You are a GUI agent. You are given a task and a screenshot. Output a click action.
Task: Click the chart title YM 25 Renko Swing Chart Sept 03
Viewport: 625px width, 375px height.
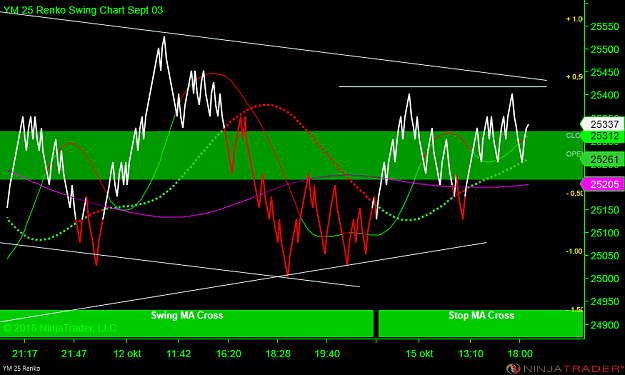pos(83,10)
